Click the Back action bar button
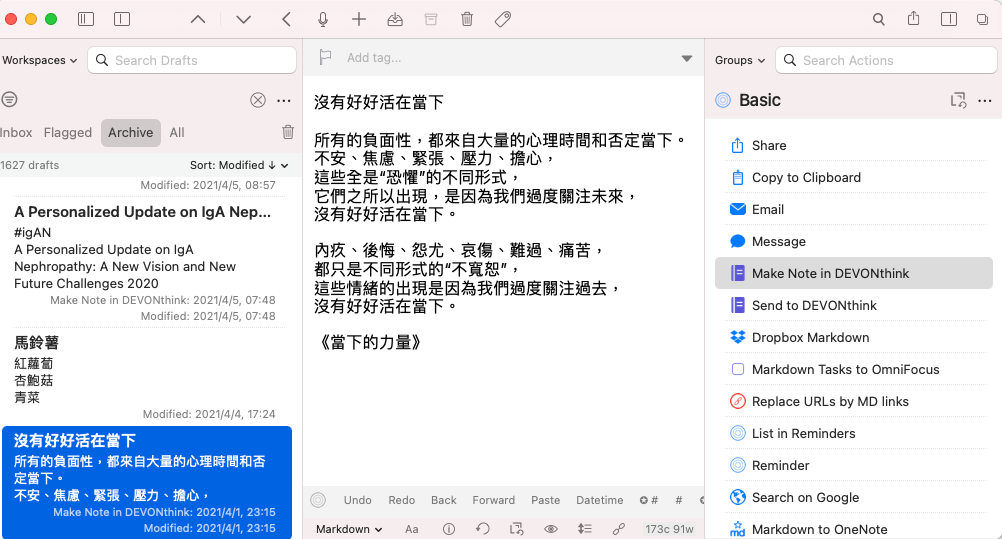1002x539 pixels. [443, 500]
